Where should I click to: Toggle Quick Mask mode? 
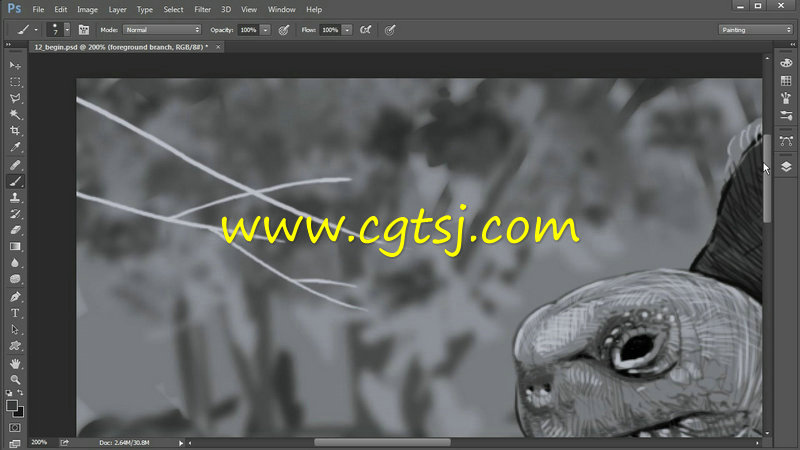point(15,428)
